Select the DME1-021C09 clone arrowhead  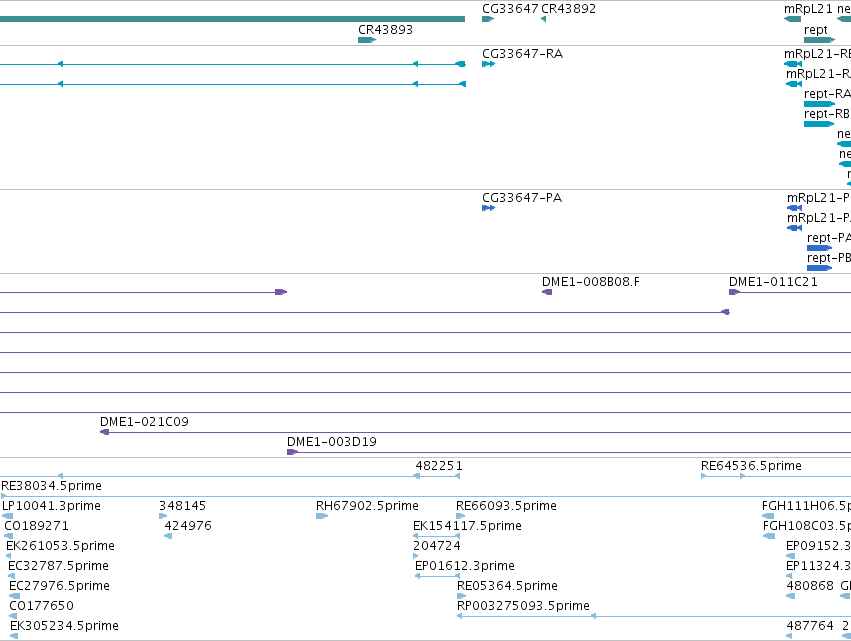[x=105, y=432]
